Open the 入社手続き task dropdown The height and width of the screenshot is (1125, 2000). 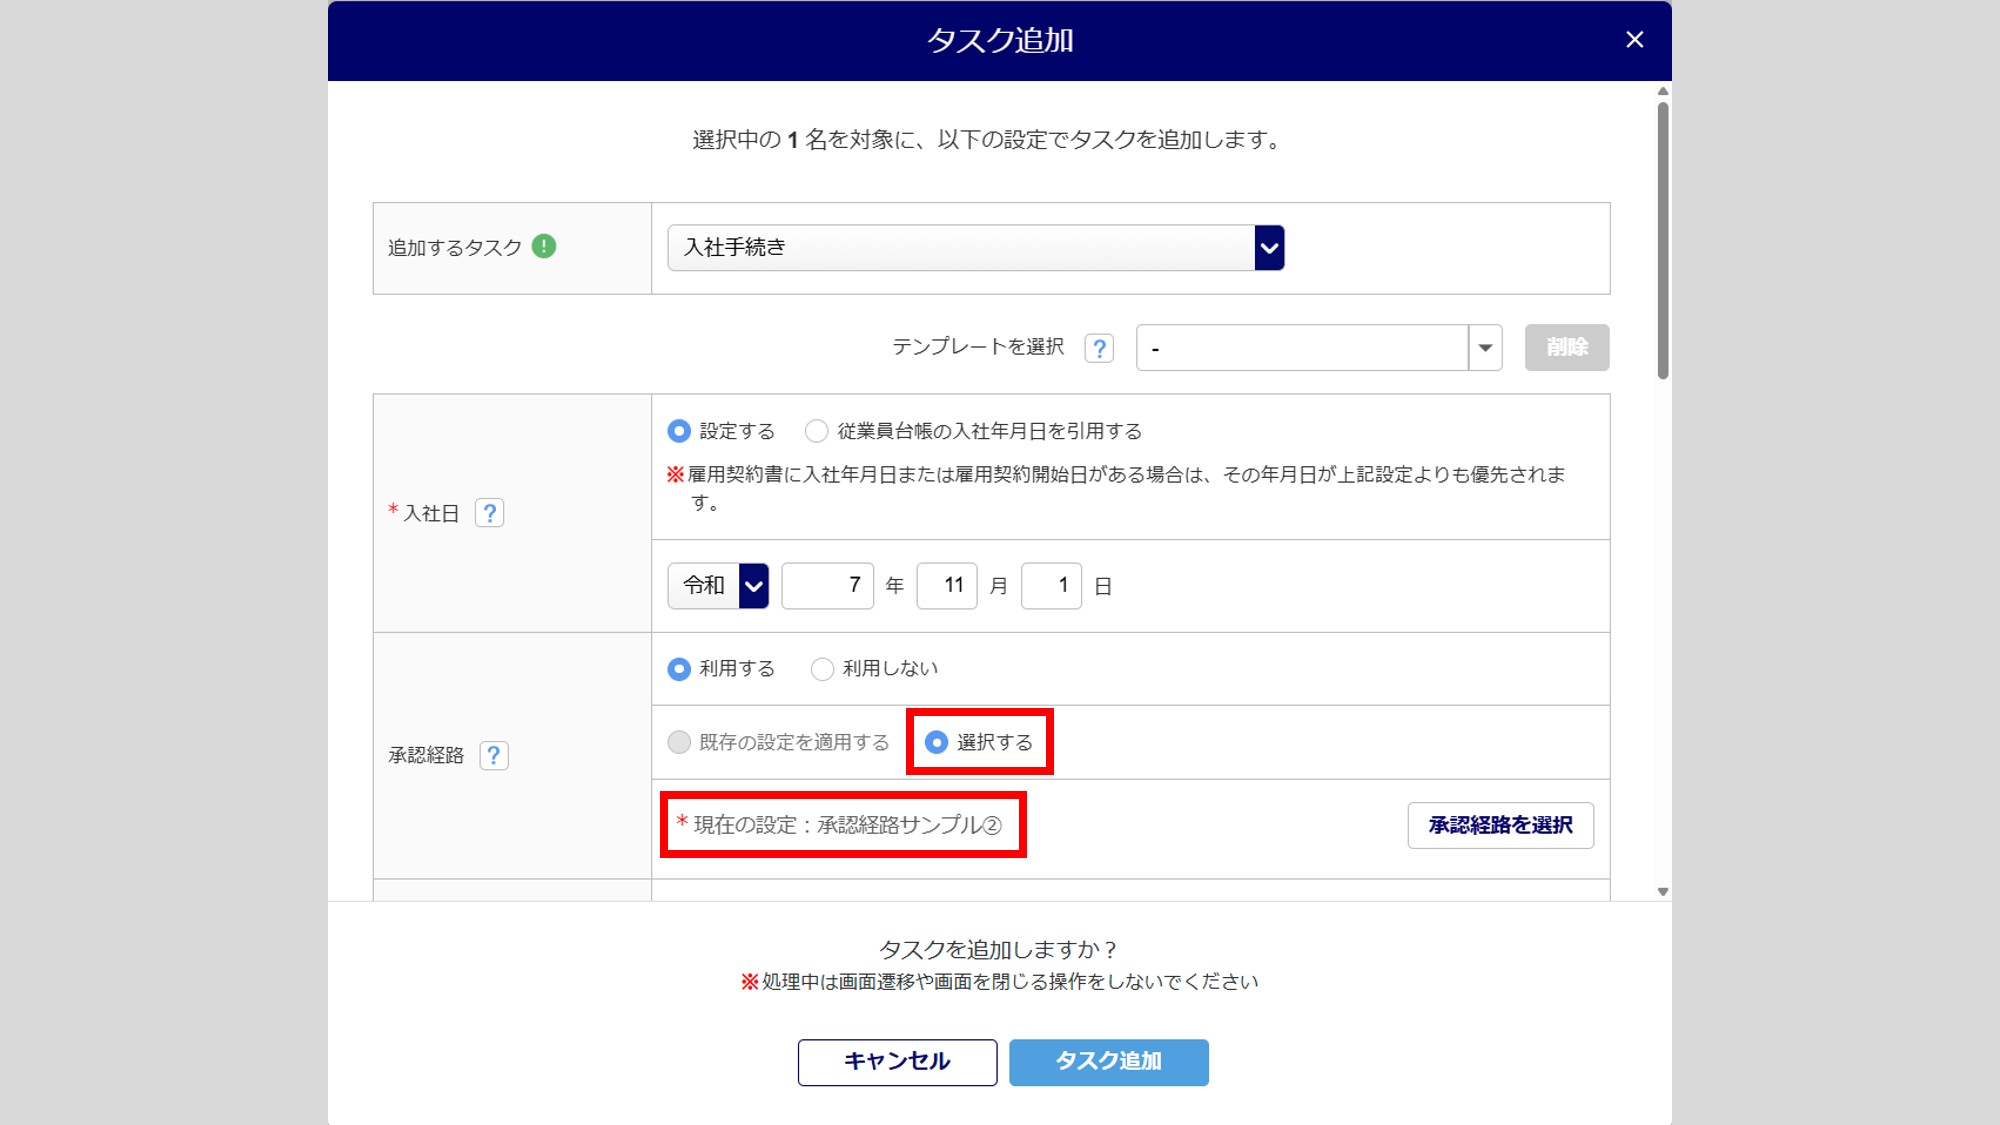(x=975, y=248)
